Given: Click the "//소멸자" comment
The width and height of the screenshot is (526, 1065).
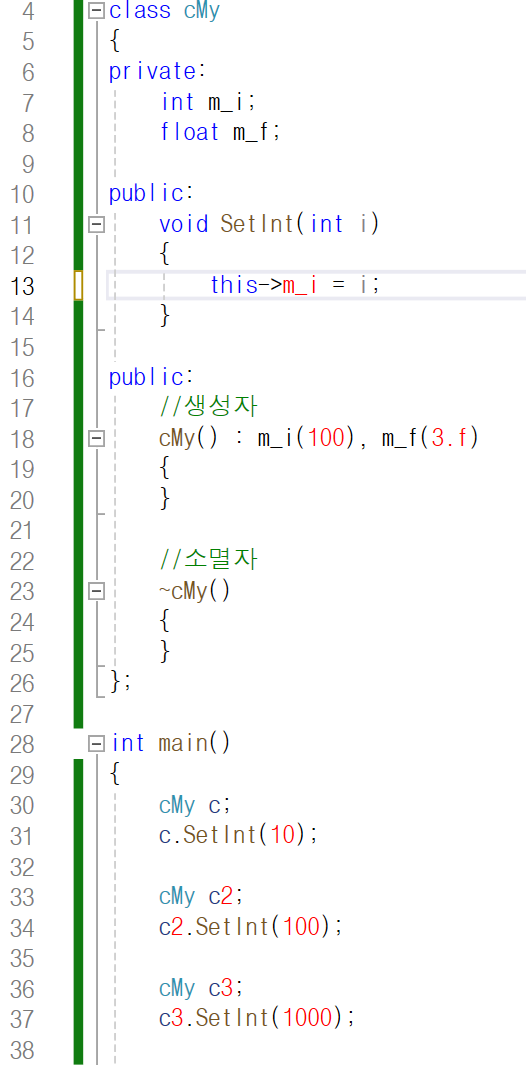Looking at the screenshot, I should [208, 560].
